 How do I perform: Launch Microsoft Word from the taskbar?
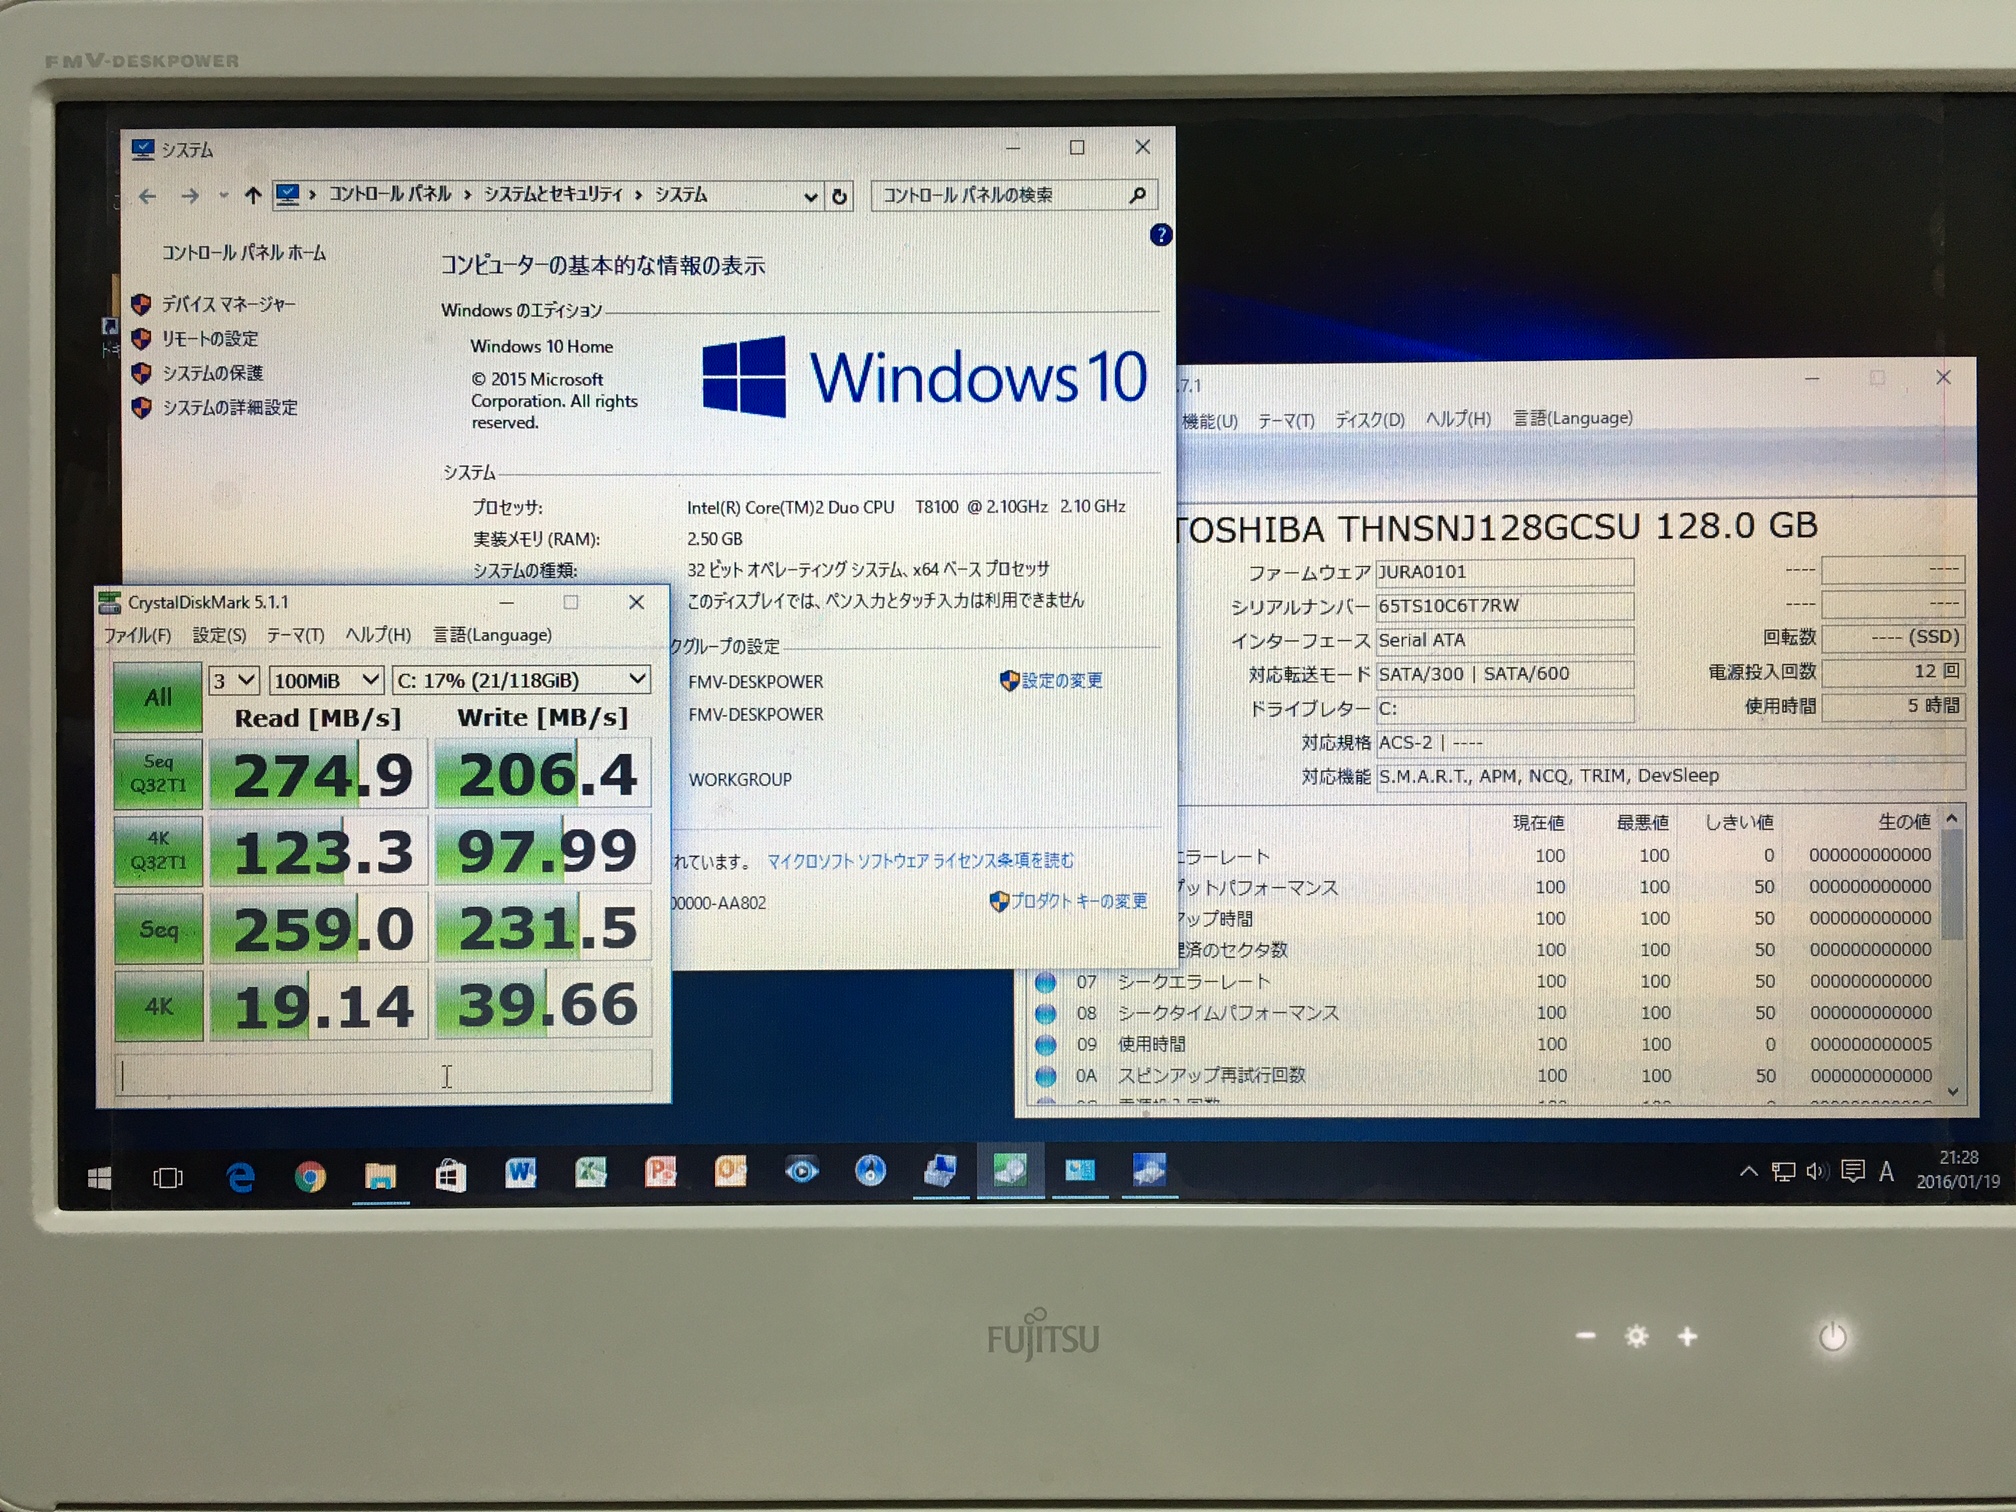tap(520, 1172)
